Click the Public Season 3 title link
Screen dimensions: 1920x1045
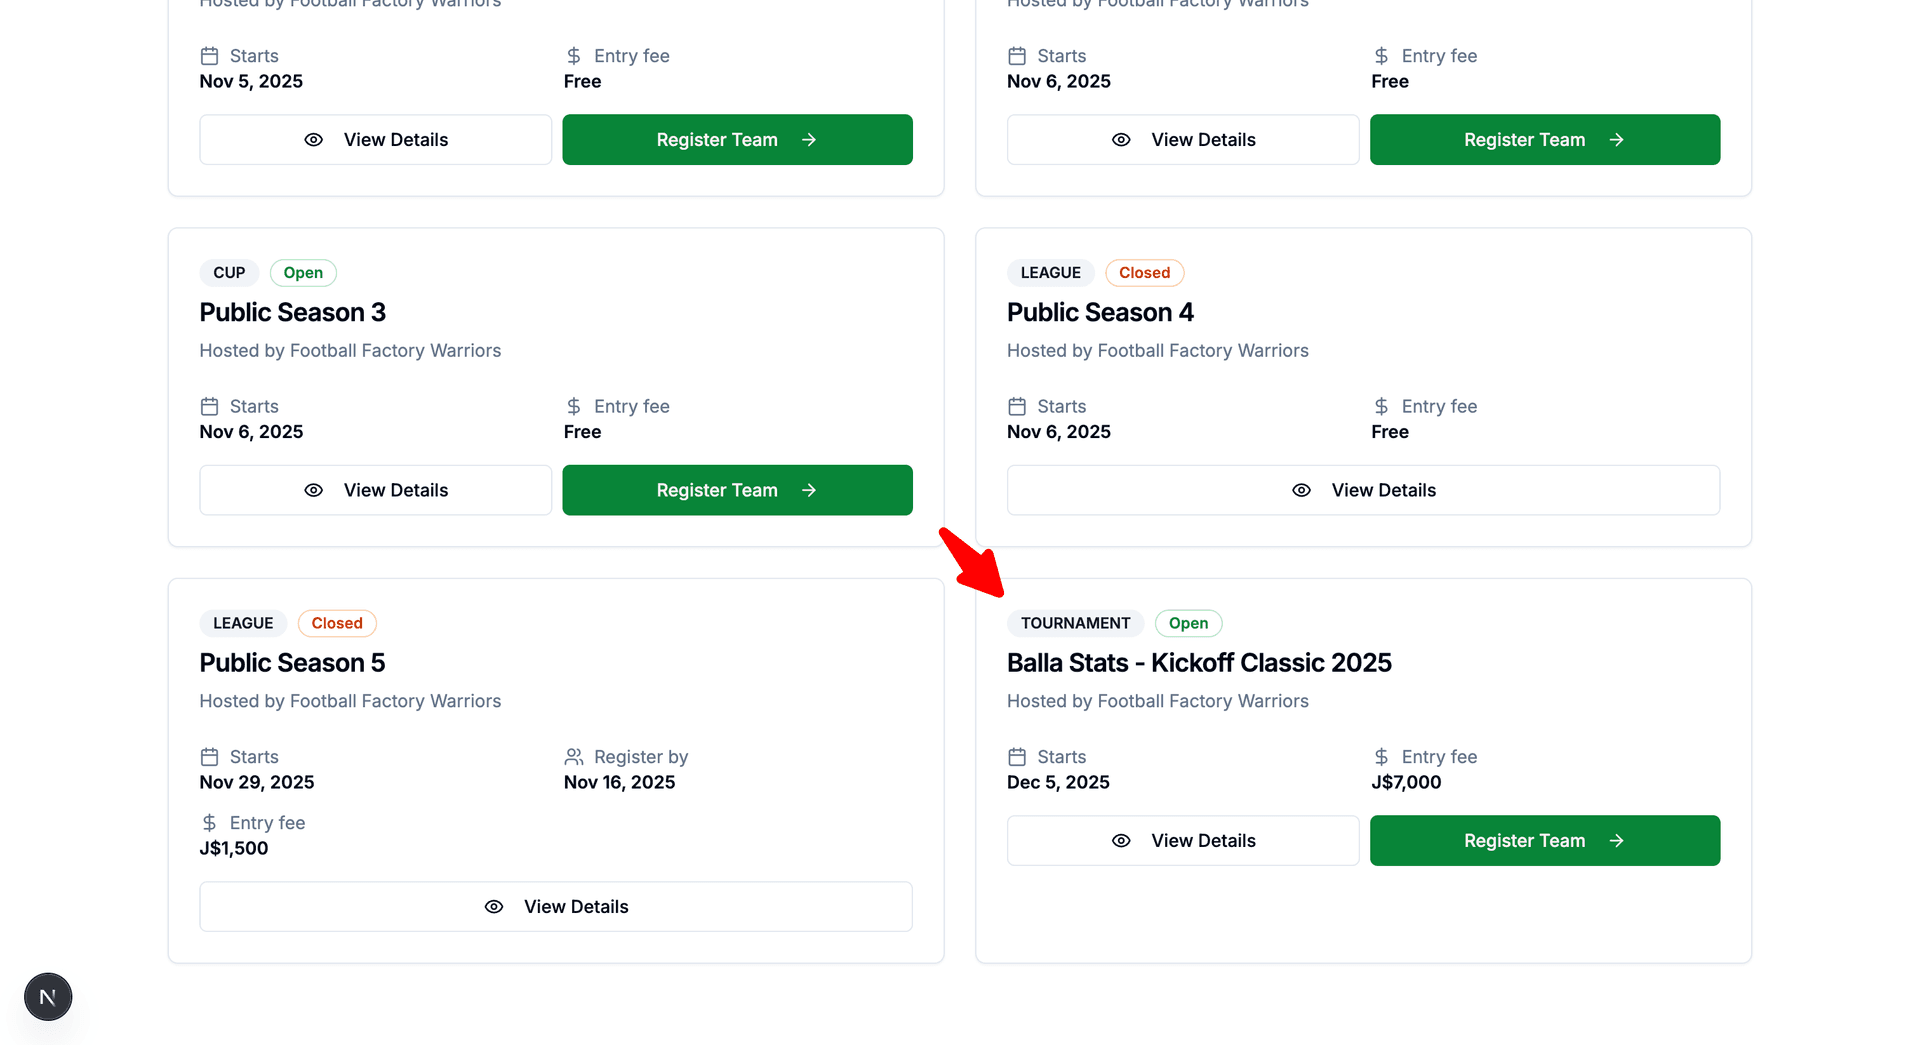(292, 312)
